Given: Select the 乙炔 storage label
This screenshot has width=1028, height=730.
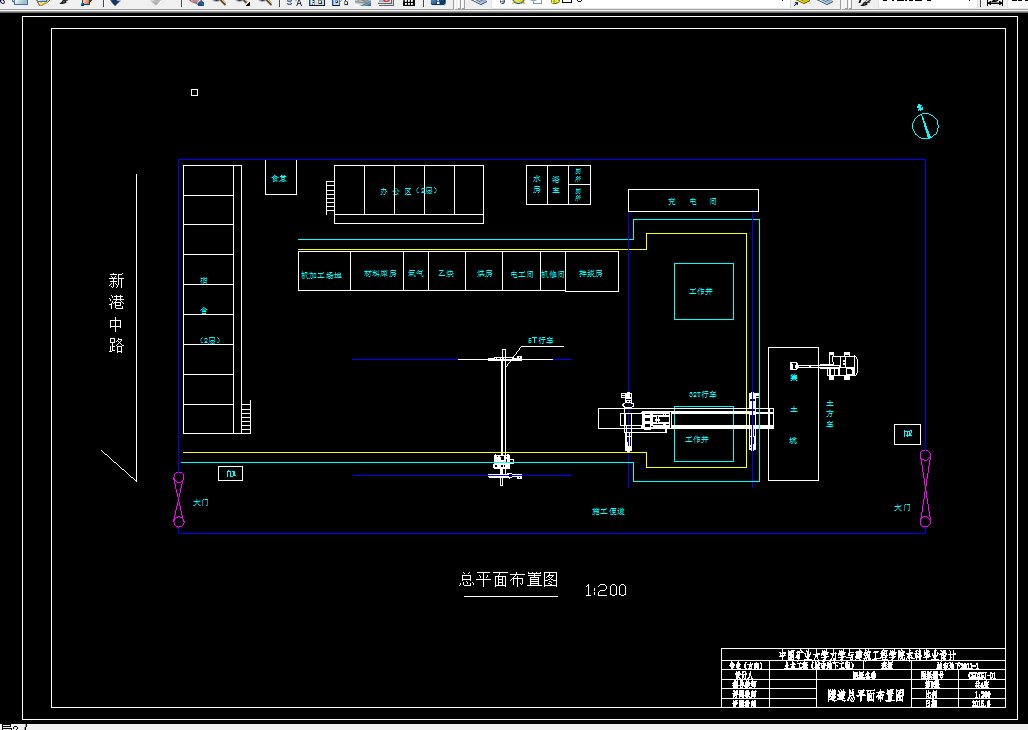Looking at the screenshot, I should 446,274.
